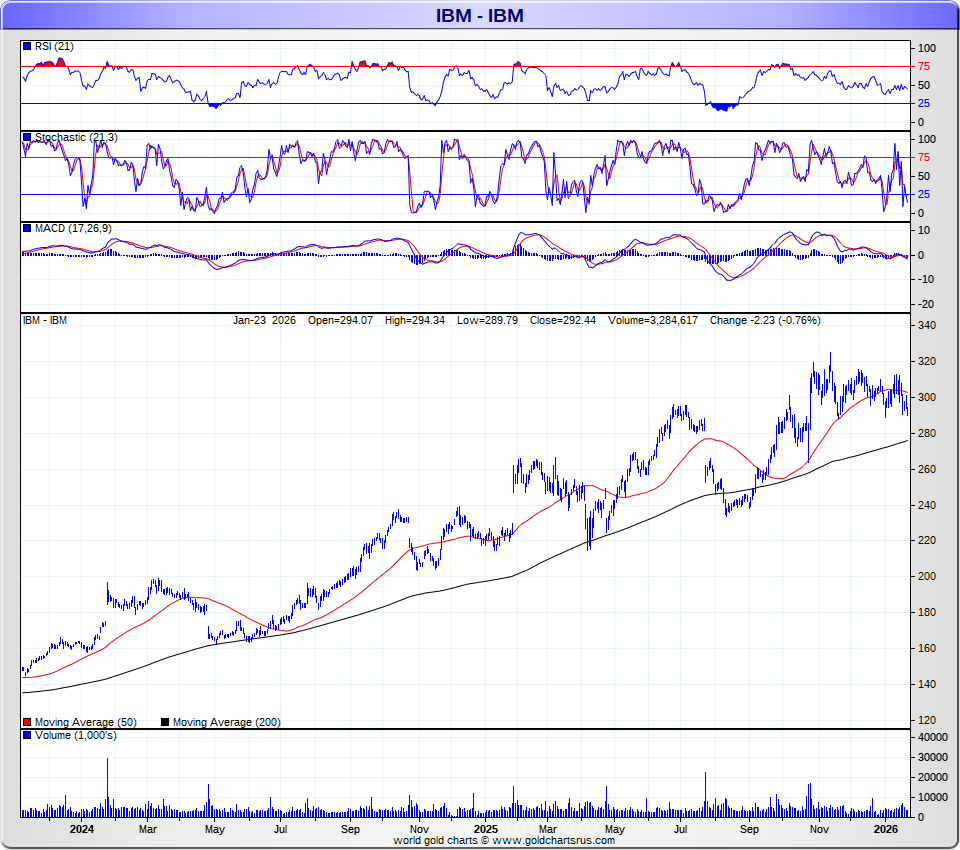Click the '2024' x-axis label
Viewport: 960px width, 850px height.
point(81,829)
